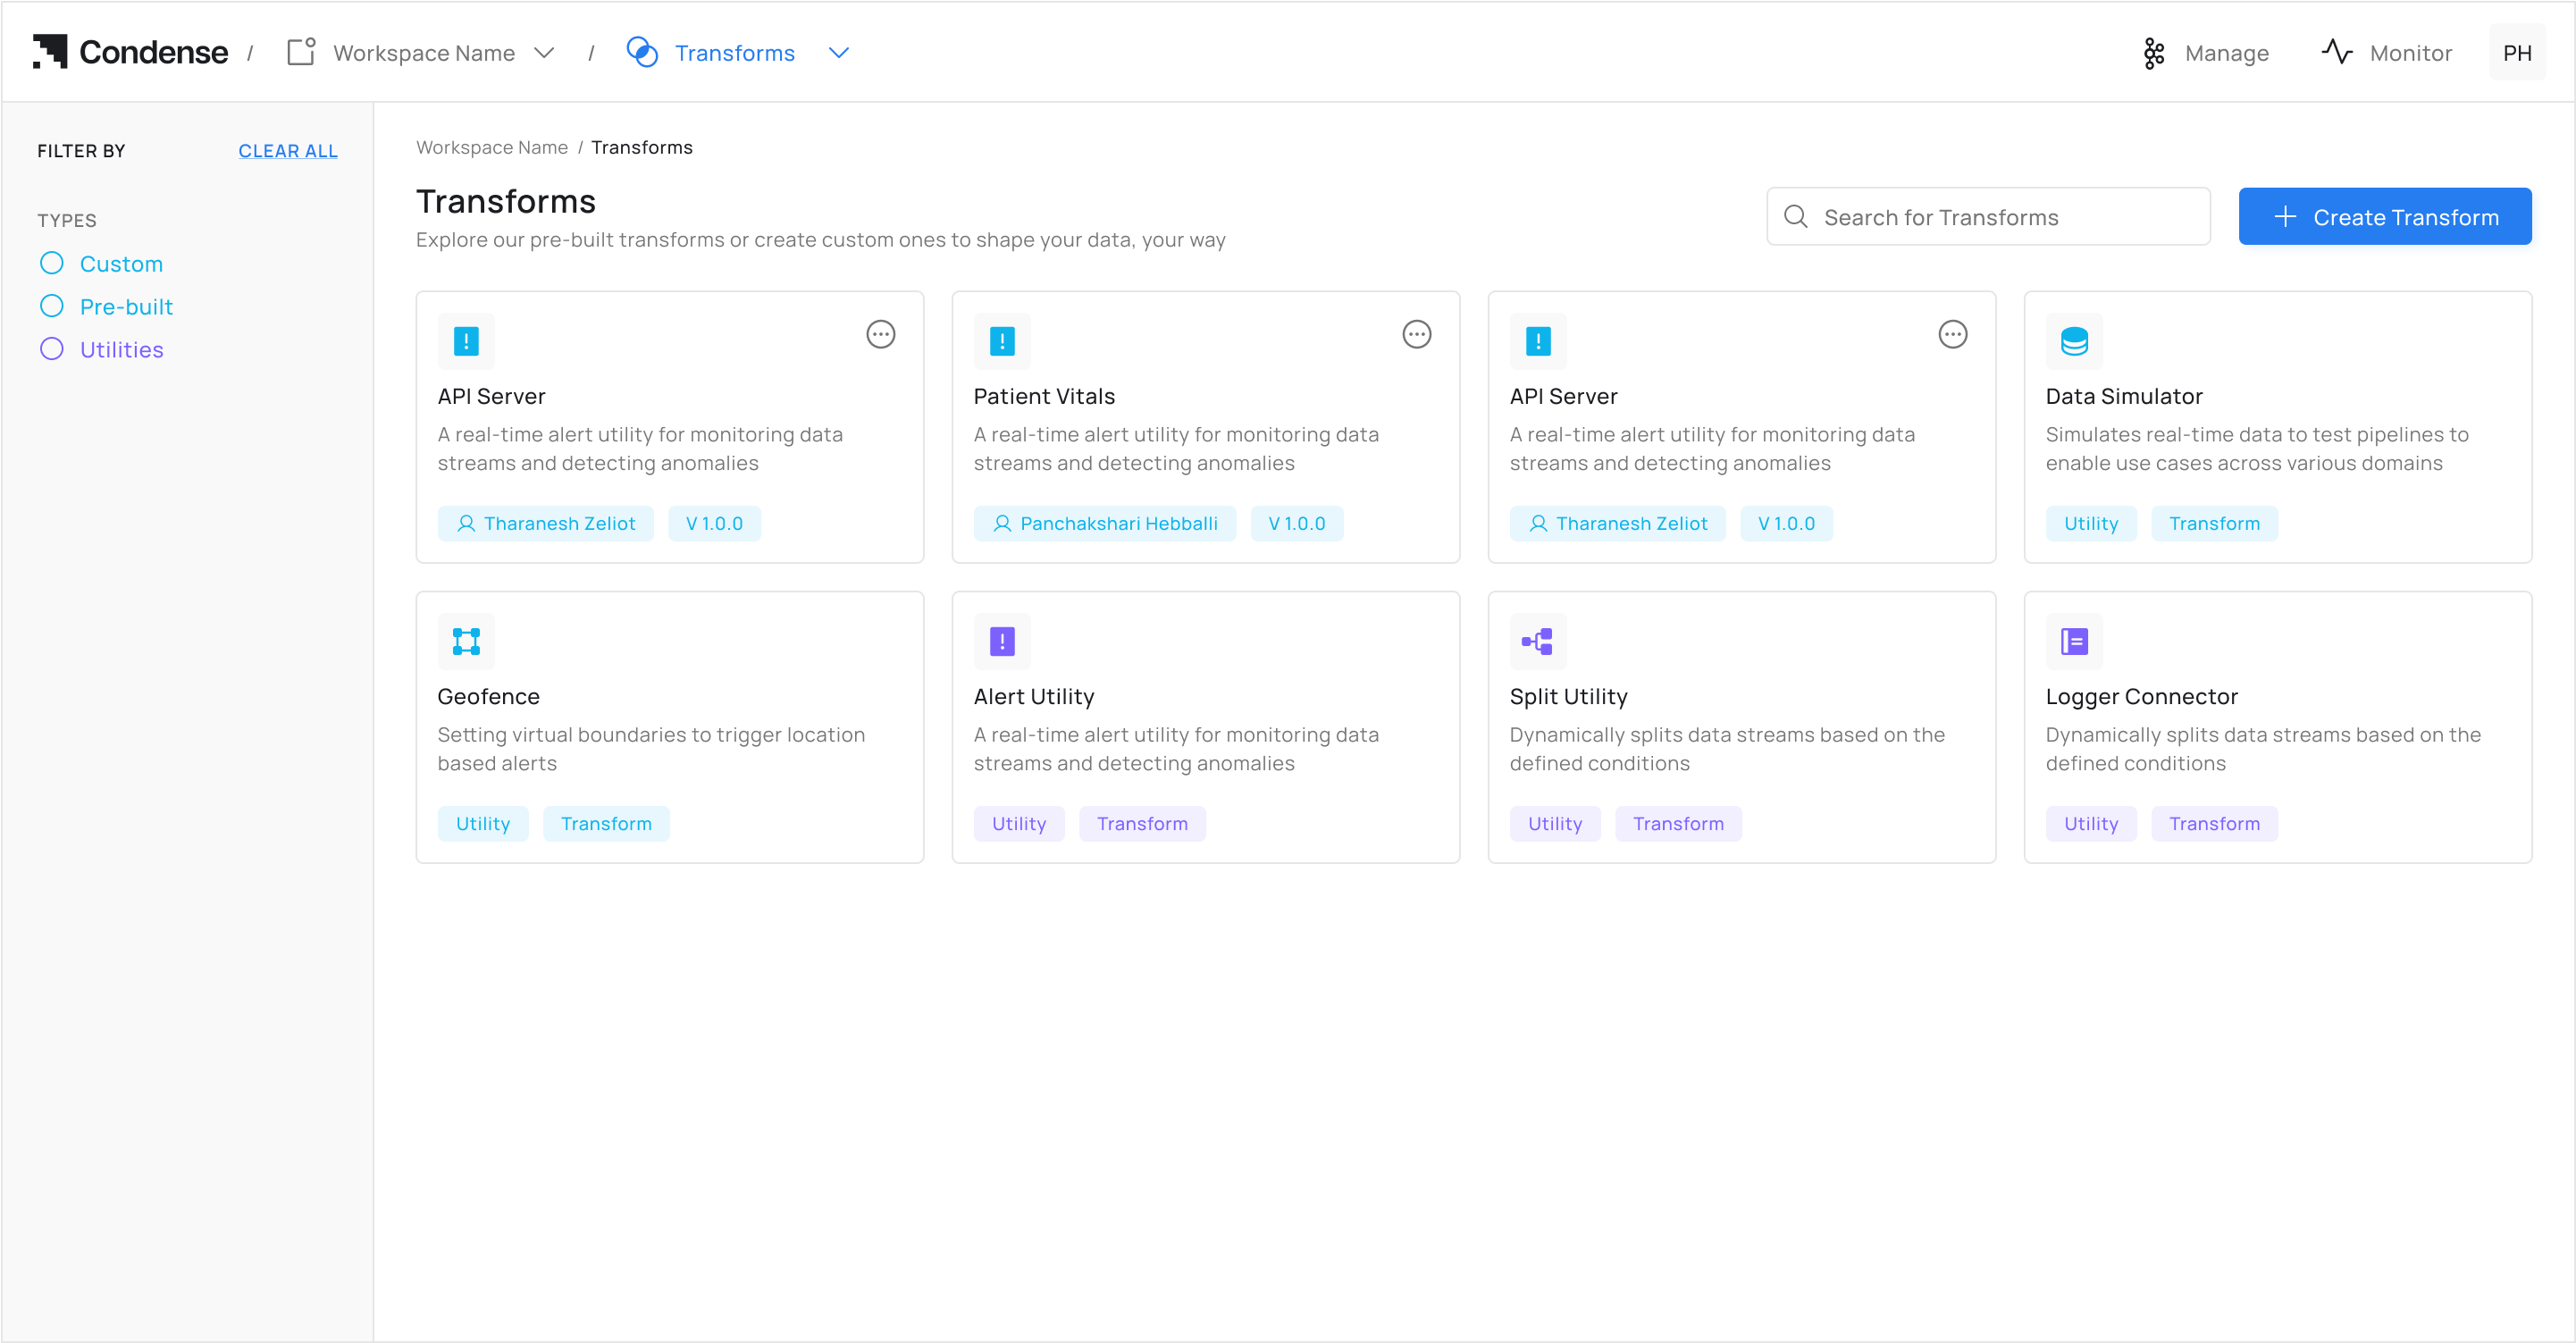Click the Data Simulator database icon
2576x1343 pixels.
click(2073, 341)
